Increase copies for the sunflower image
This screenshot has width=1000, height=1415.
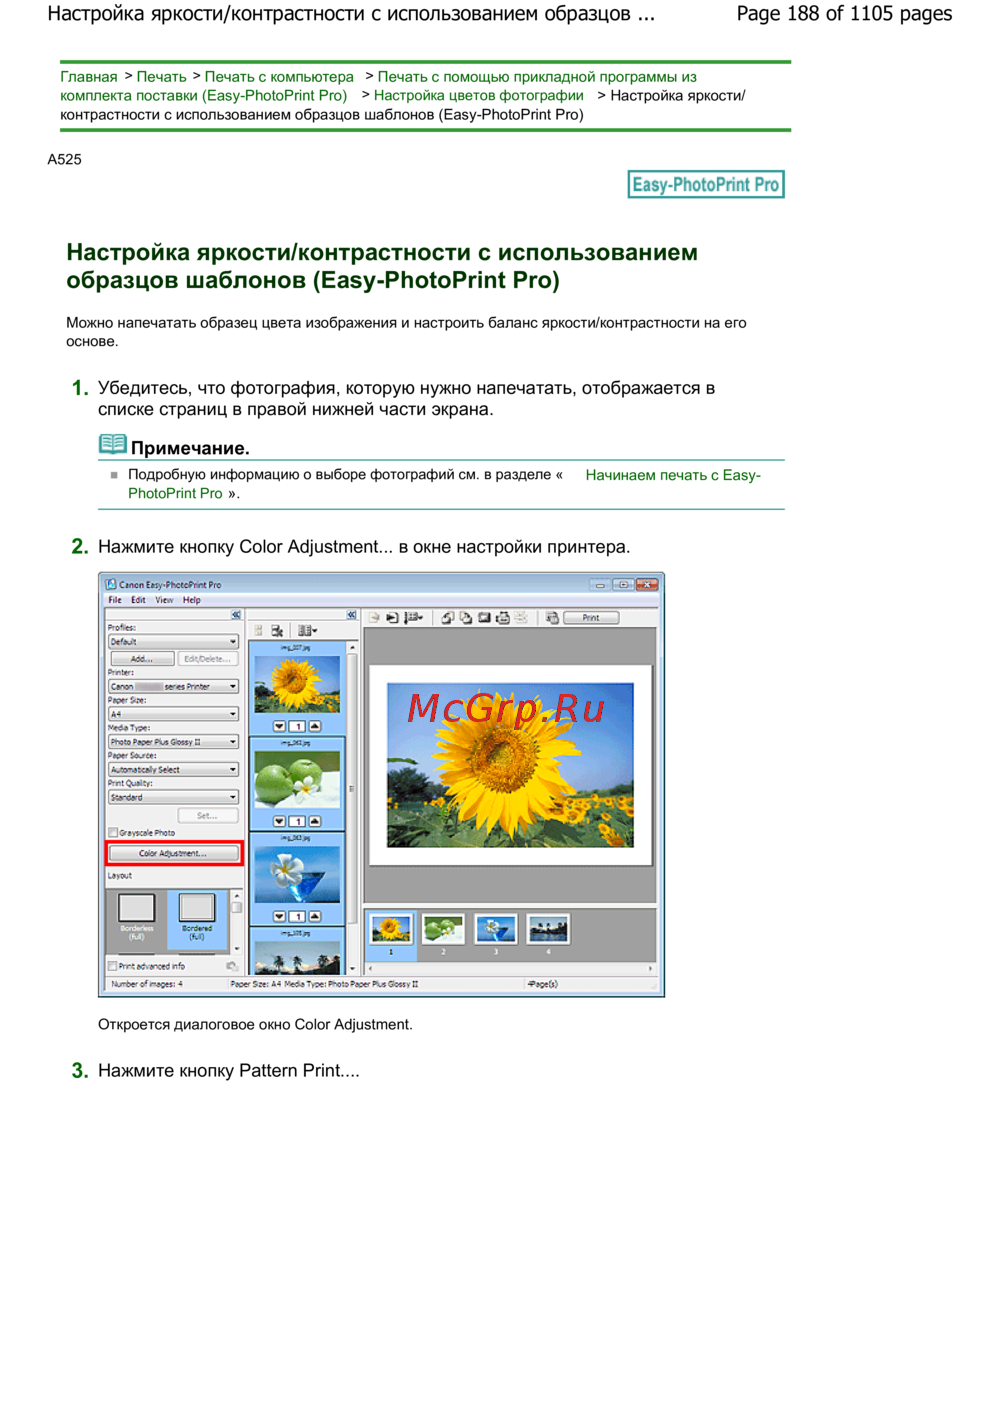(x=315, y=726)
